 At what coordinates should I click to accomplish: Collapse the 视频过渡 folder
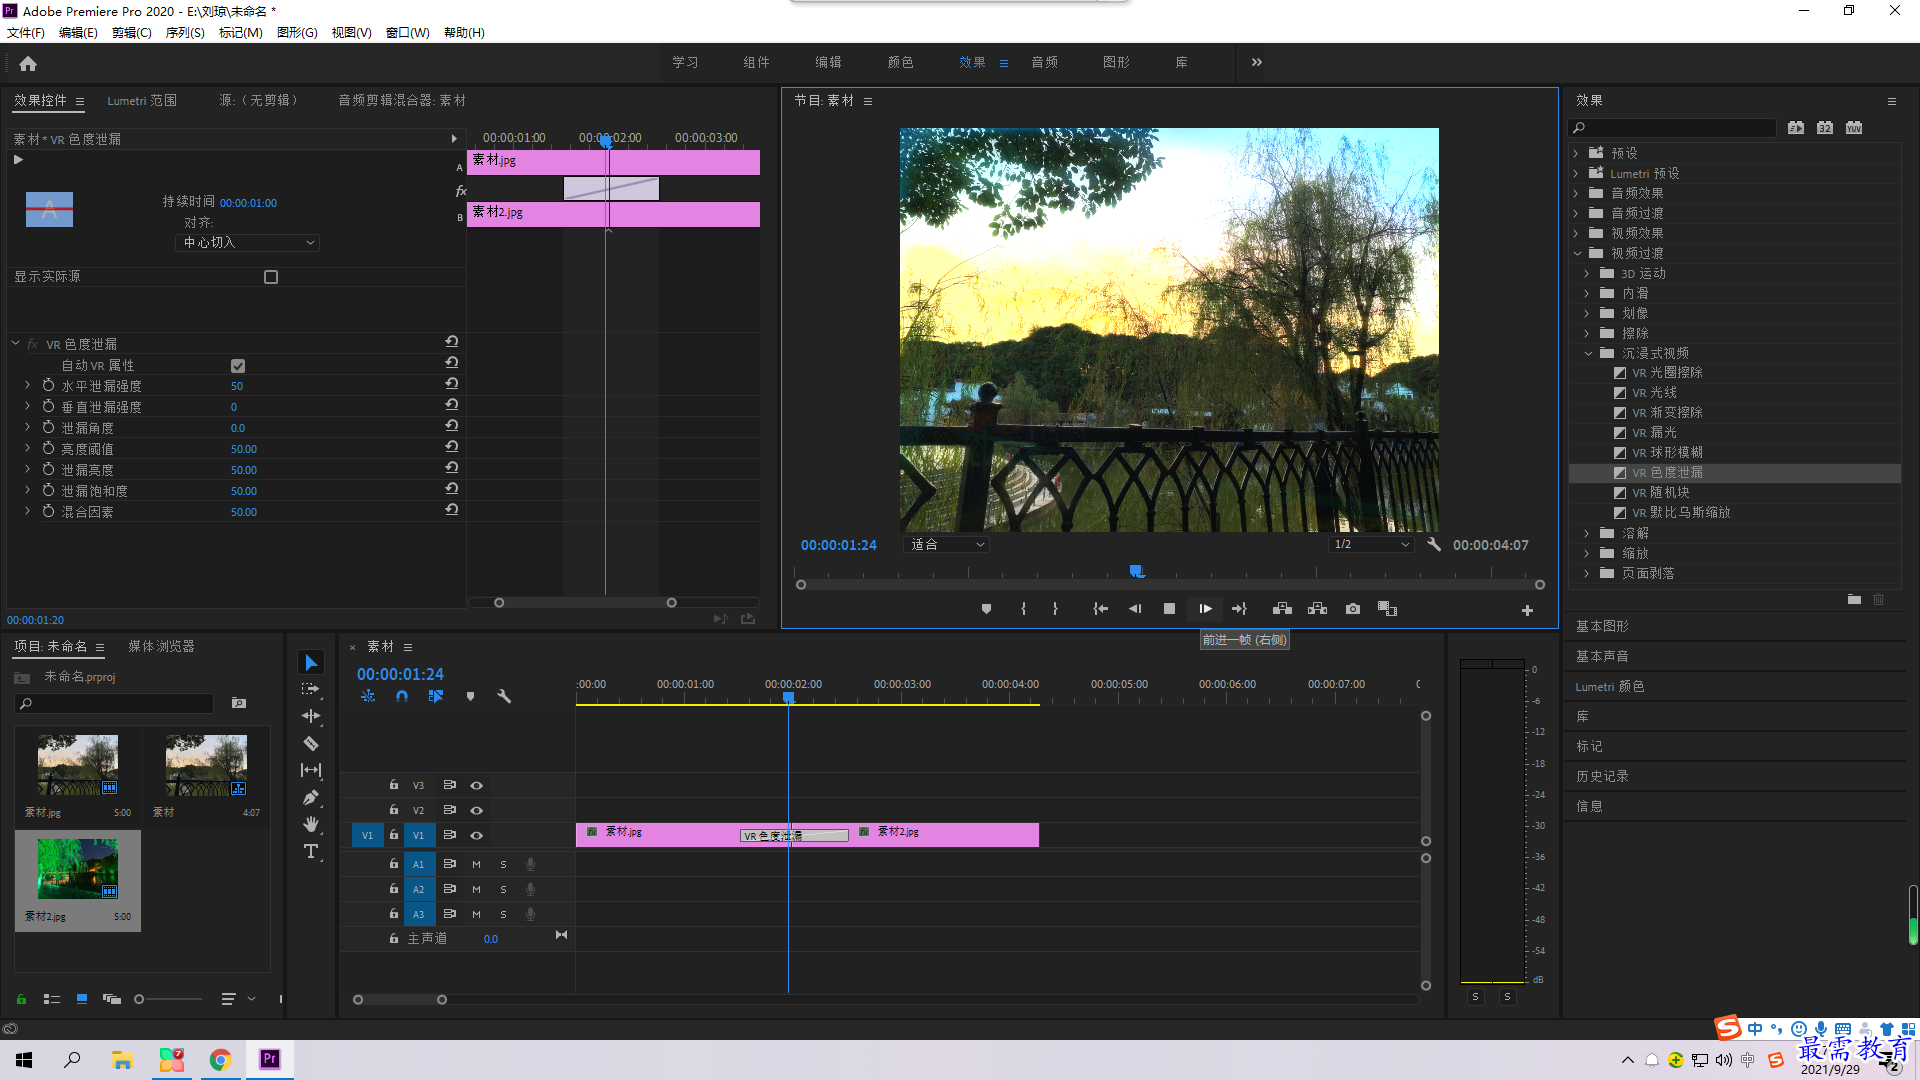tap(1577, 253)
